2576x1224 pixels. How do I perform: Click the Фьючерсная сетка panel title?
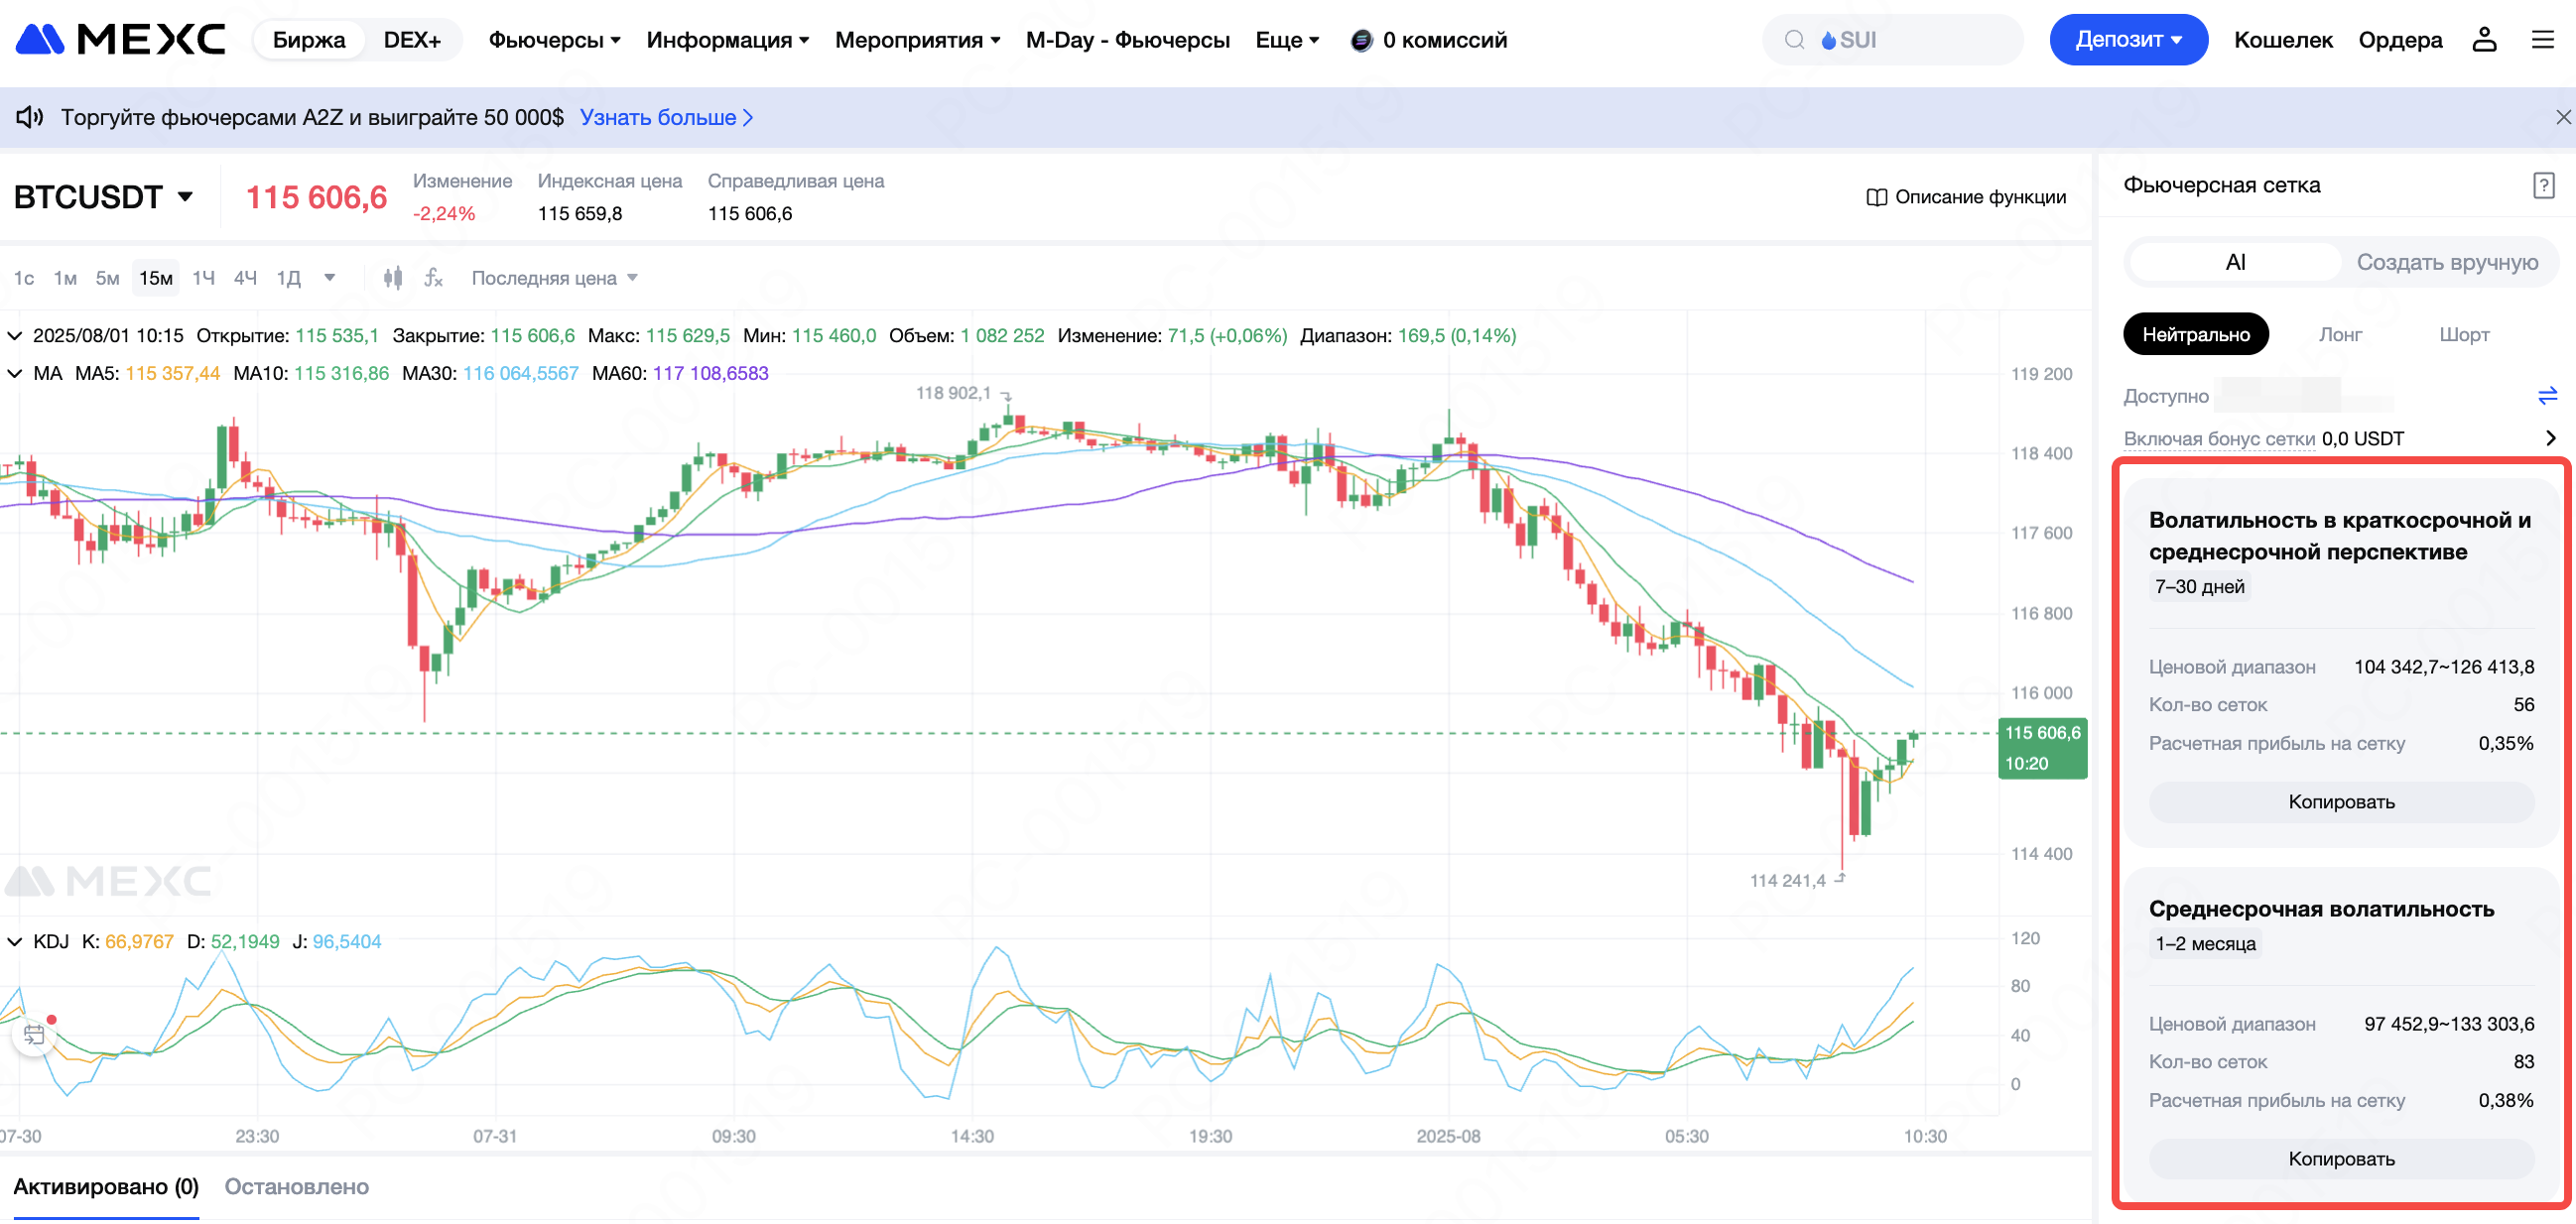[x=2221, y=185]
